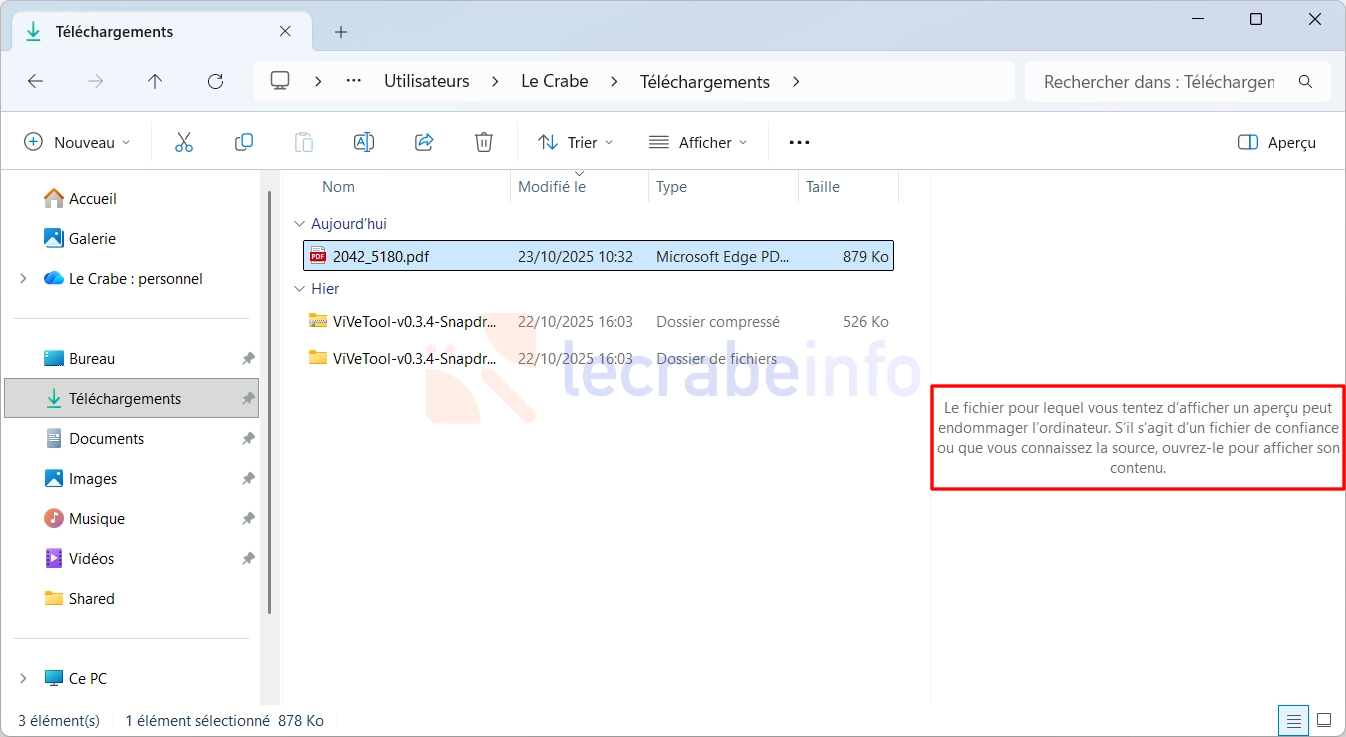1346x737 pixels.
Task: Go up one folder level
Action: tap(155, 82)
